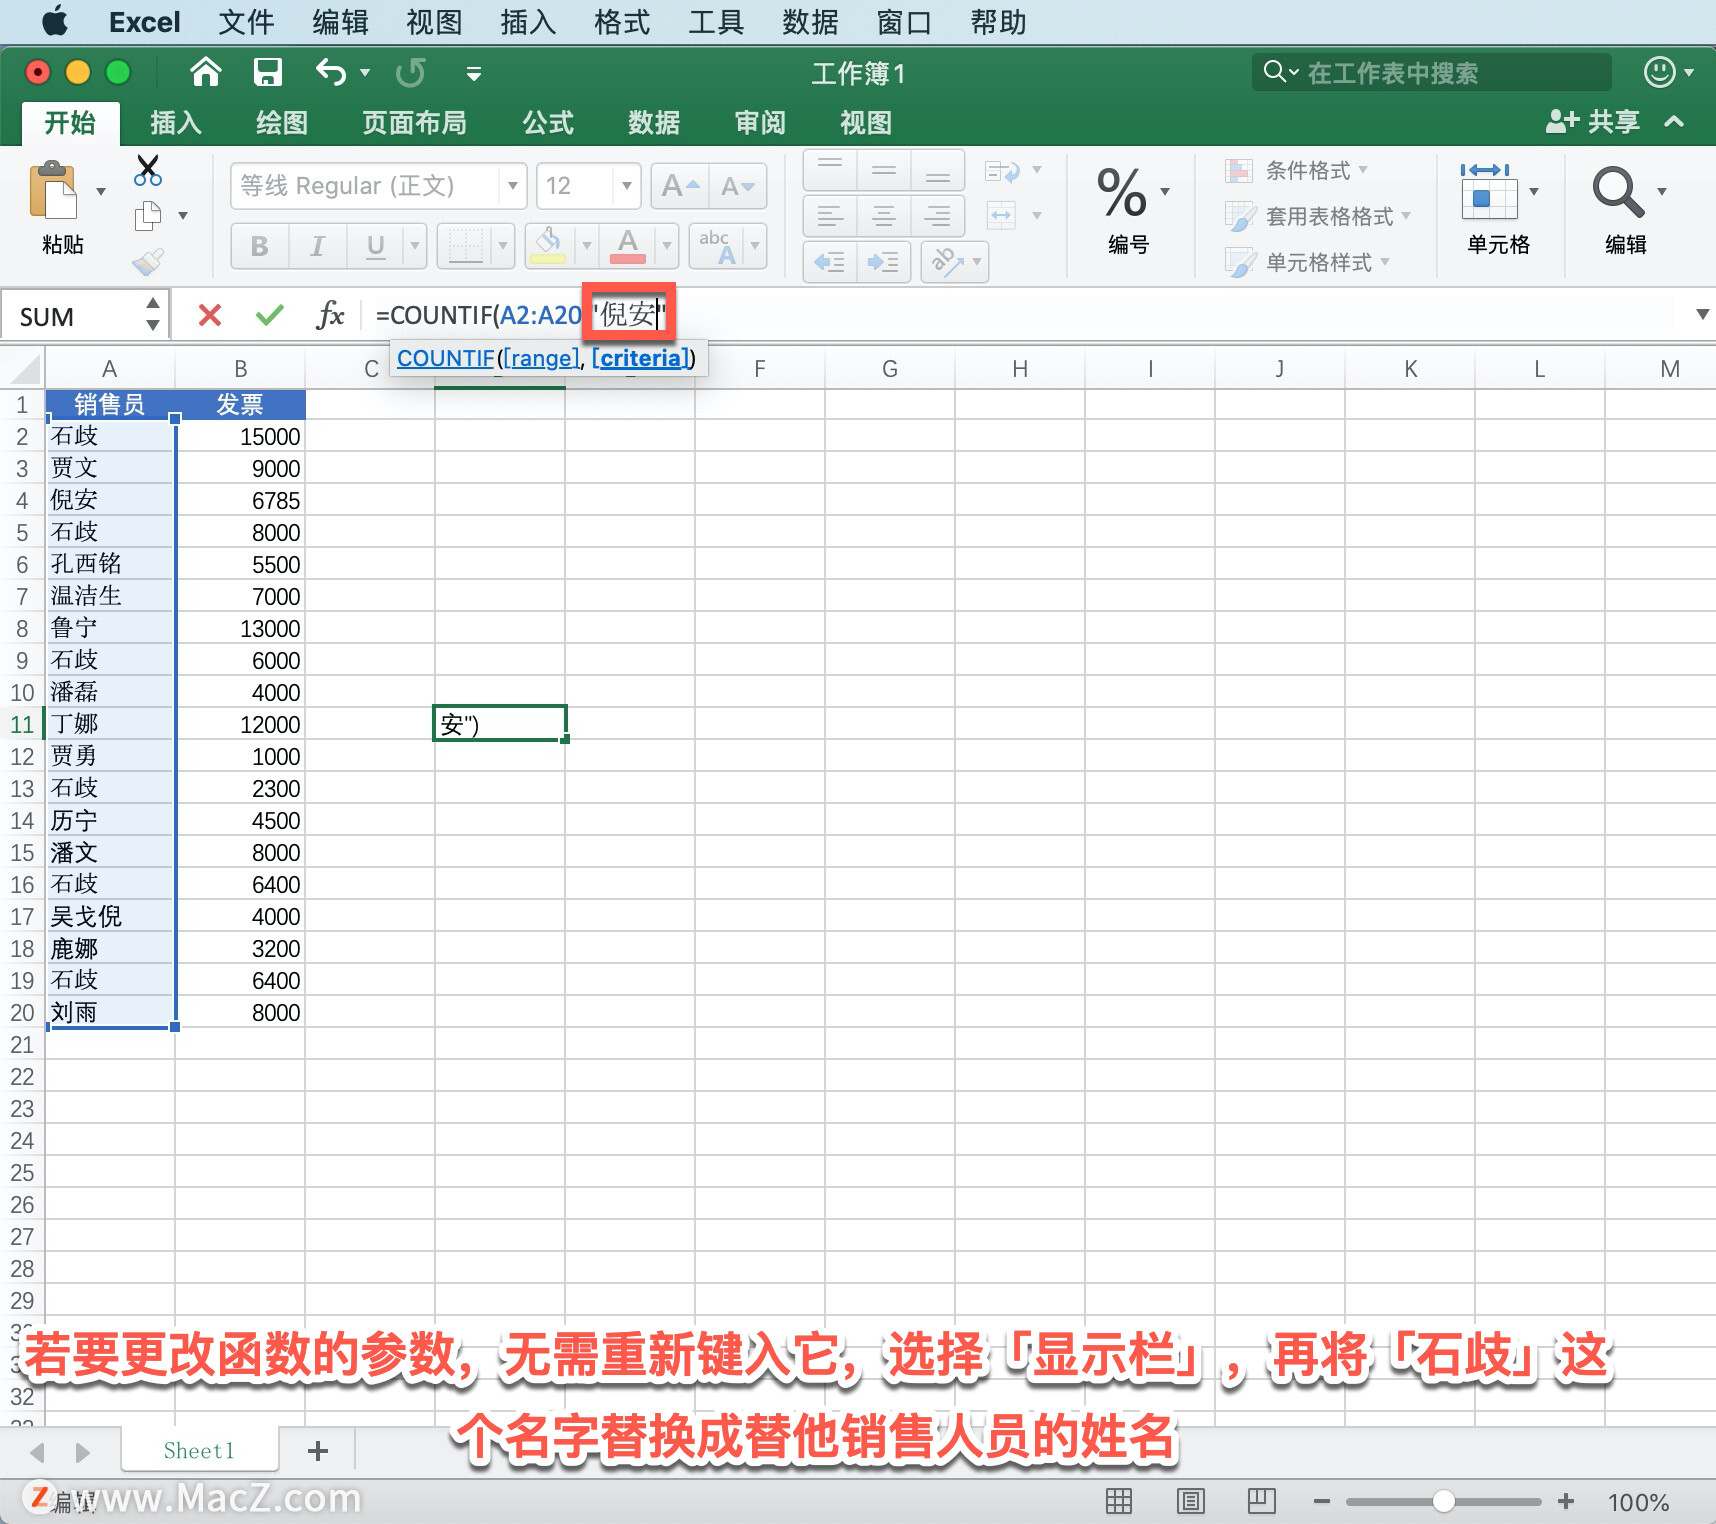The height and width of the screenshot is (1524, 1716).
Task: Align text to the top
Action: [x=830, y=170]
